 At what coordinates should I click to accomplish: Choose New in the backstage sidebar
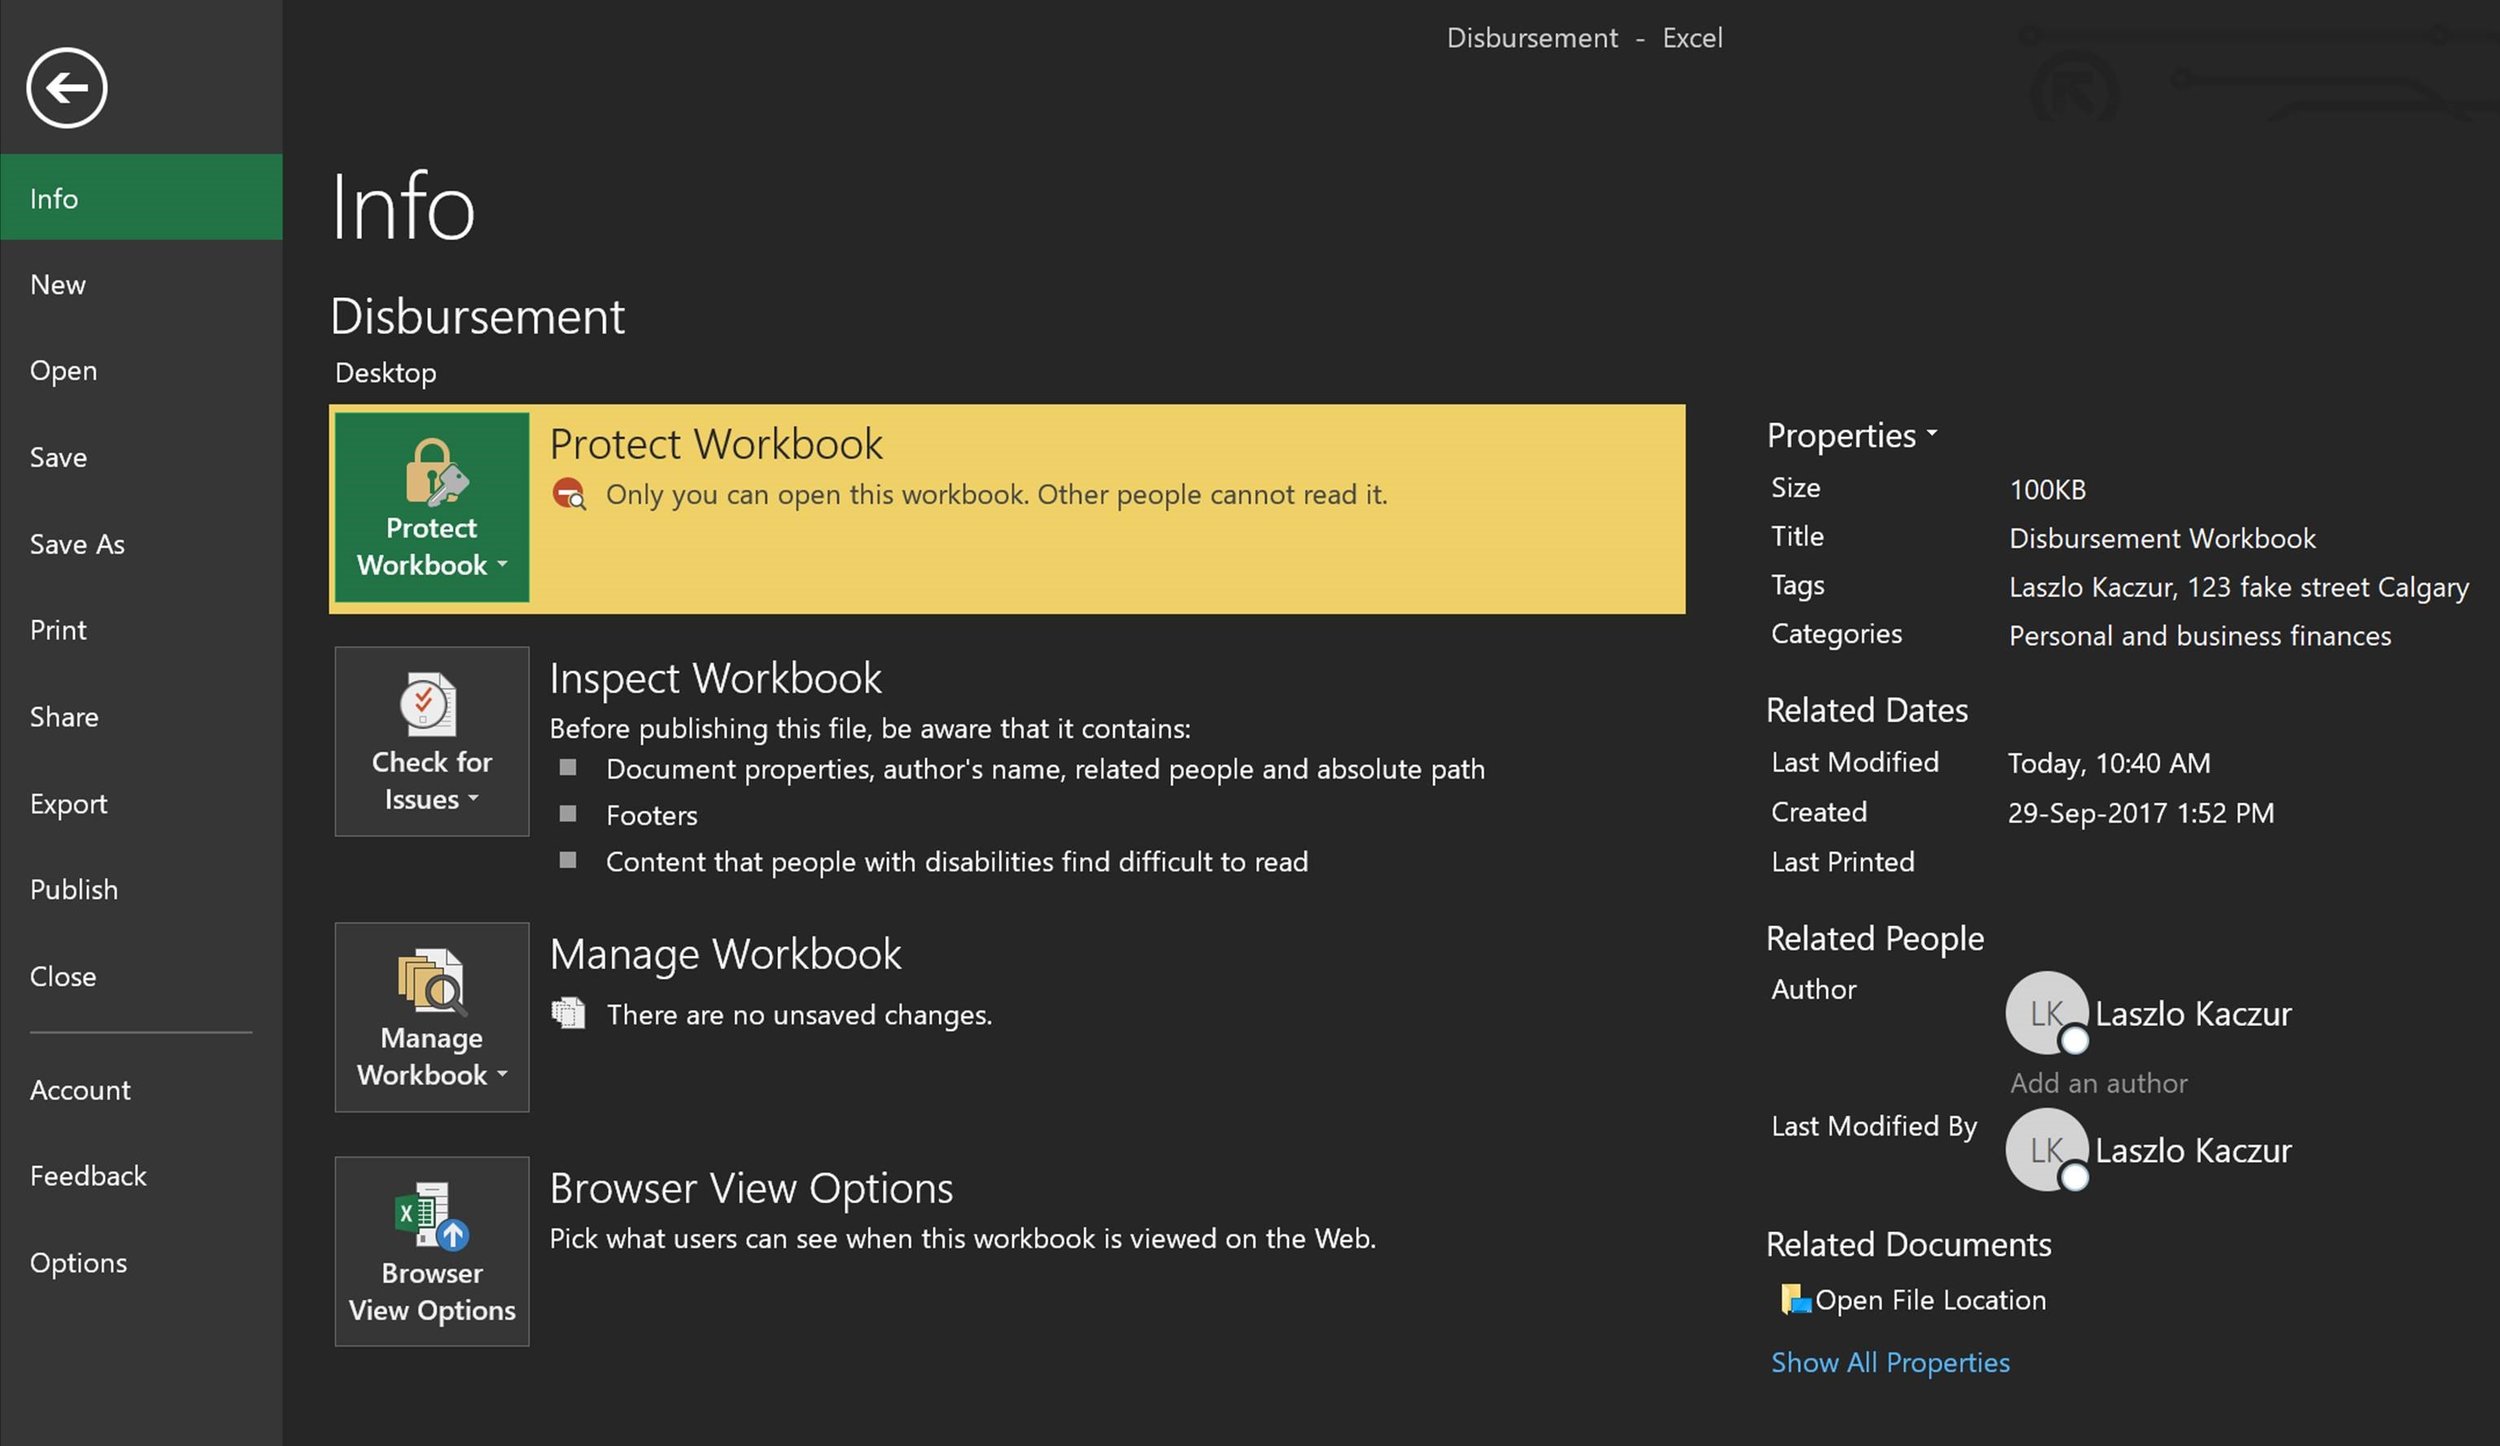(x=141, y=285)
